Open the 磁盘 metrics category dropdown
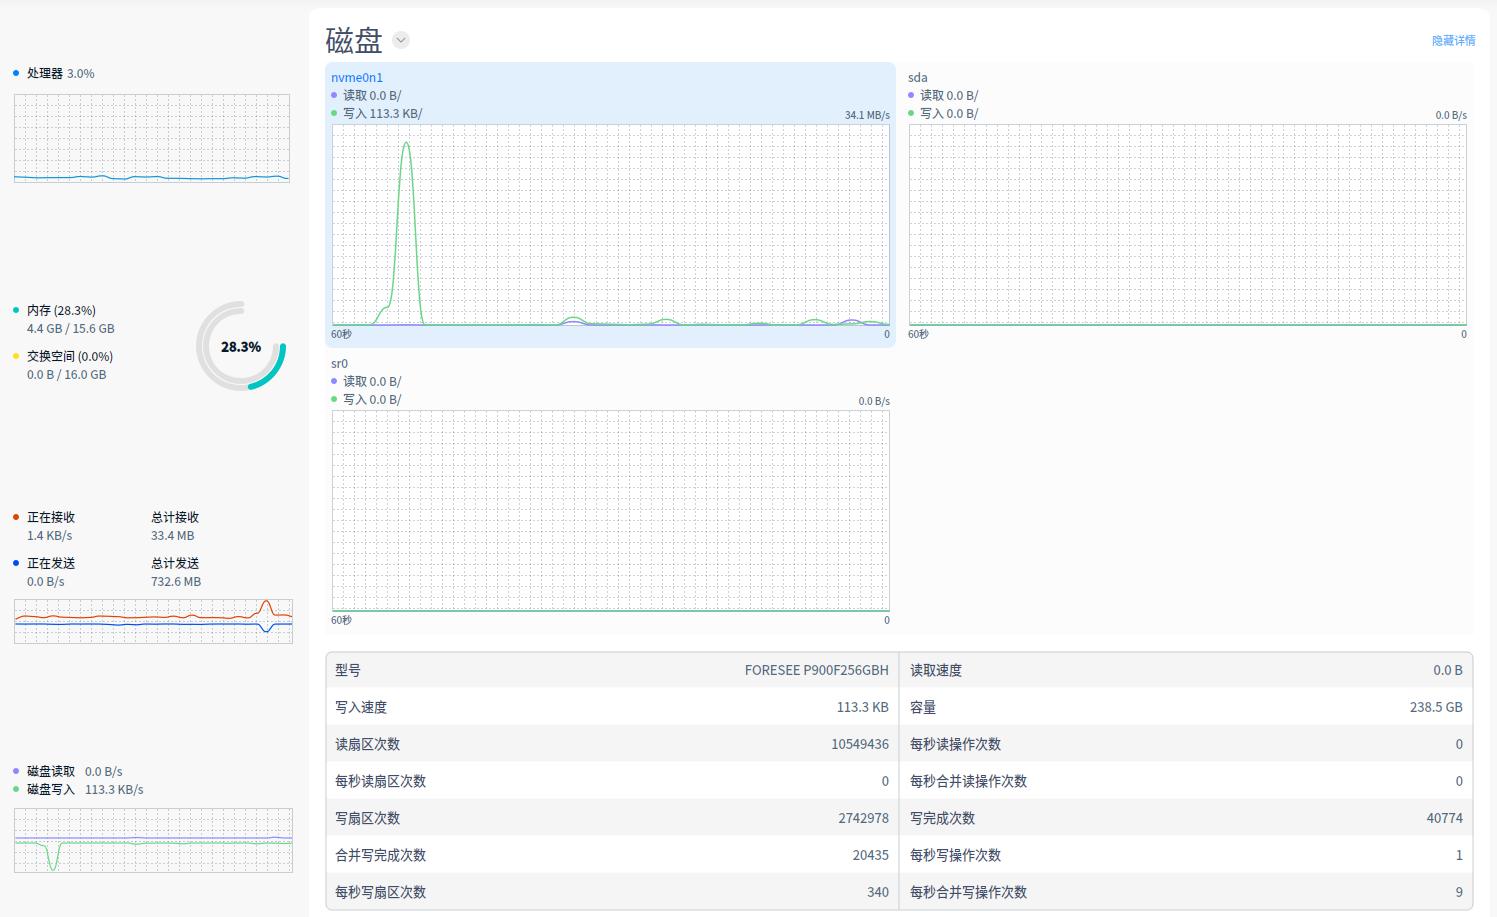The width and height of the screenshot is (1497, 917). pyautogui.click(x=401, y=40)
